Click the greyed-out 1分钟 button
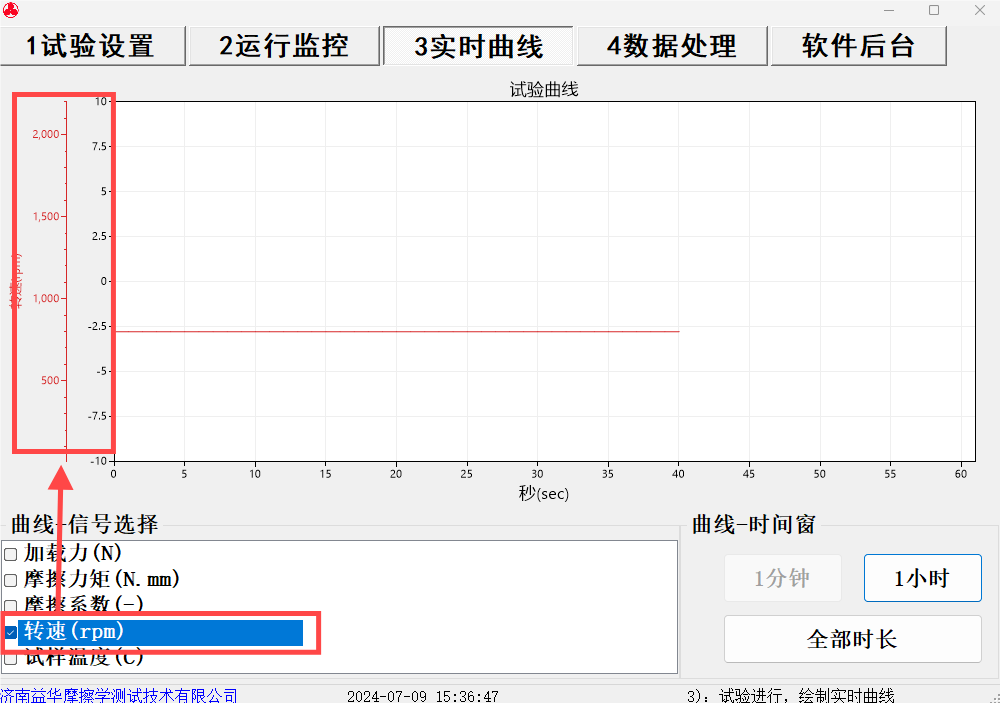Viewport: 1000px width, 703px height. pos(782,578)
